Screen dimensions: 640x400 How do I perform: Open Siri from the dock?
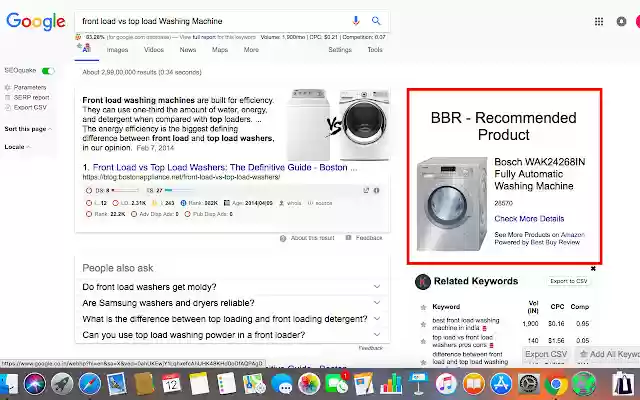35,383
